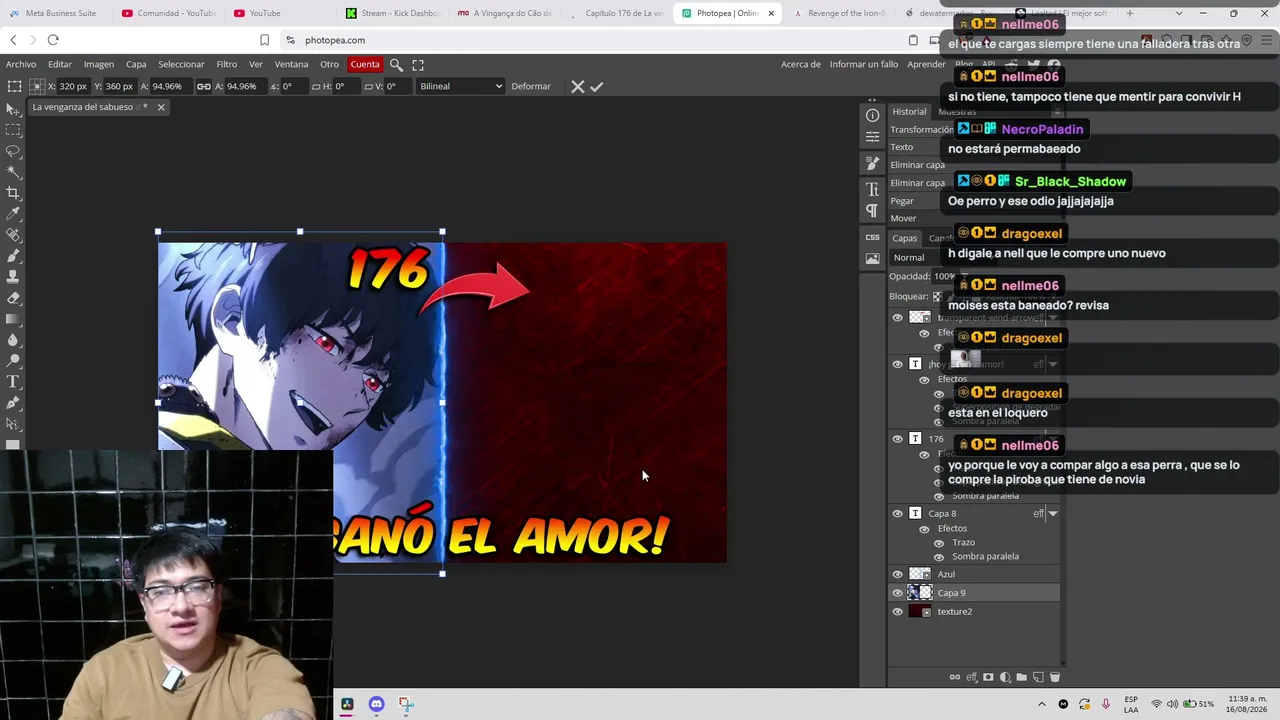Click the delete layer trash icon
The image size is (1280, 720).
click(1054, 677)
